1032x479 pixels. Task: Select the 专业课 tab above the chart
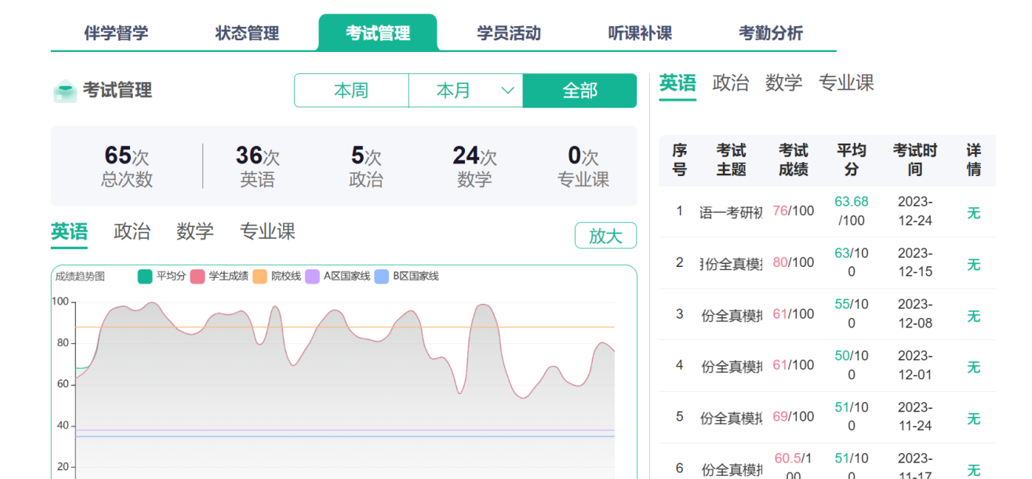(x=267, y=232)
